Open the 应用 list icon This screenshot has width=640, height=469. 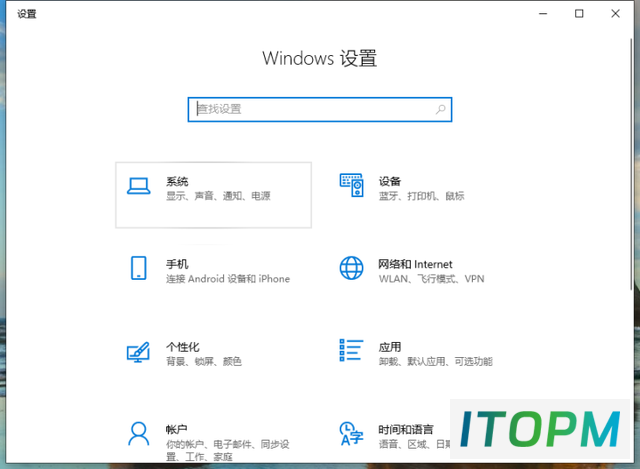[x=351, y=350]
